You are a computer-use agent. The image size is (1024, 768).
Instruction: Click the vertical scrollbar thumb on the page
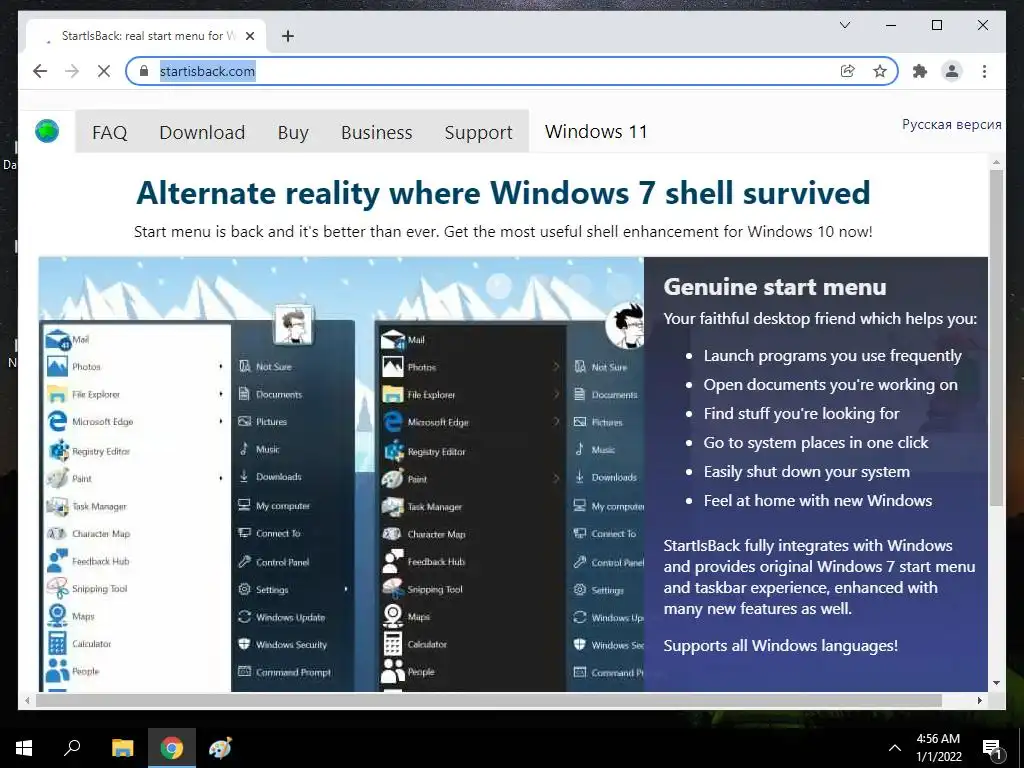996,337
